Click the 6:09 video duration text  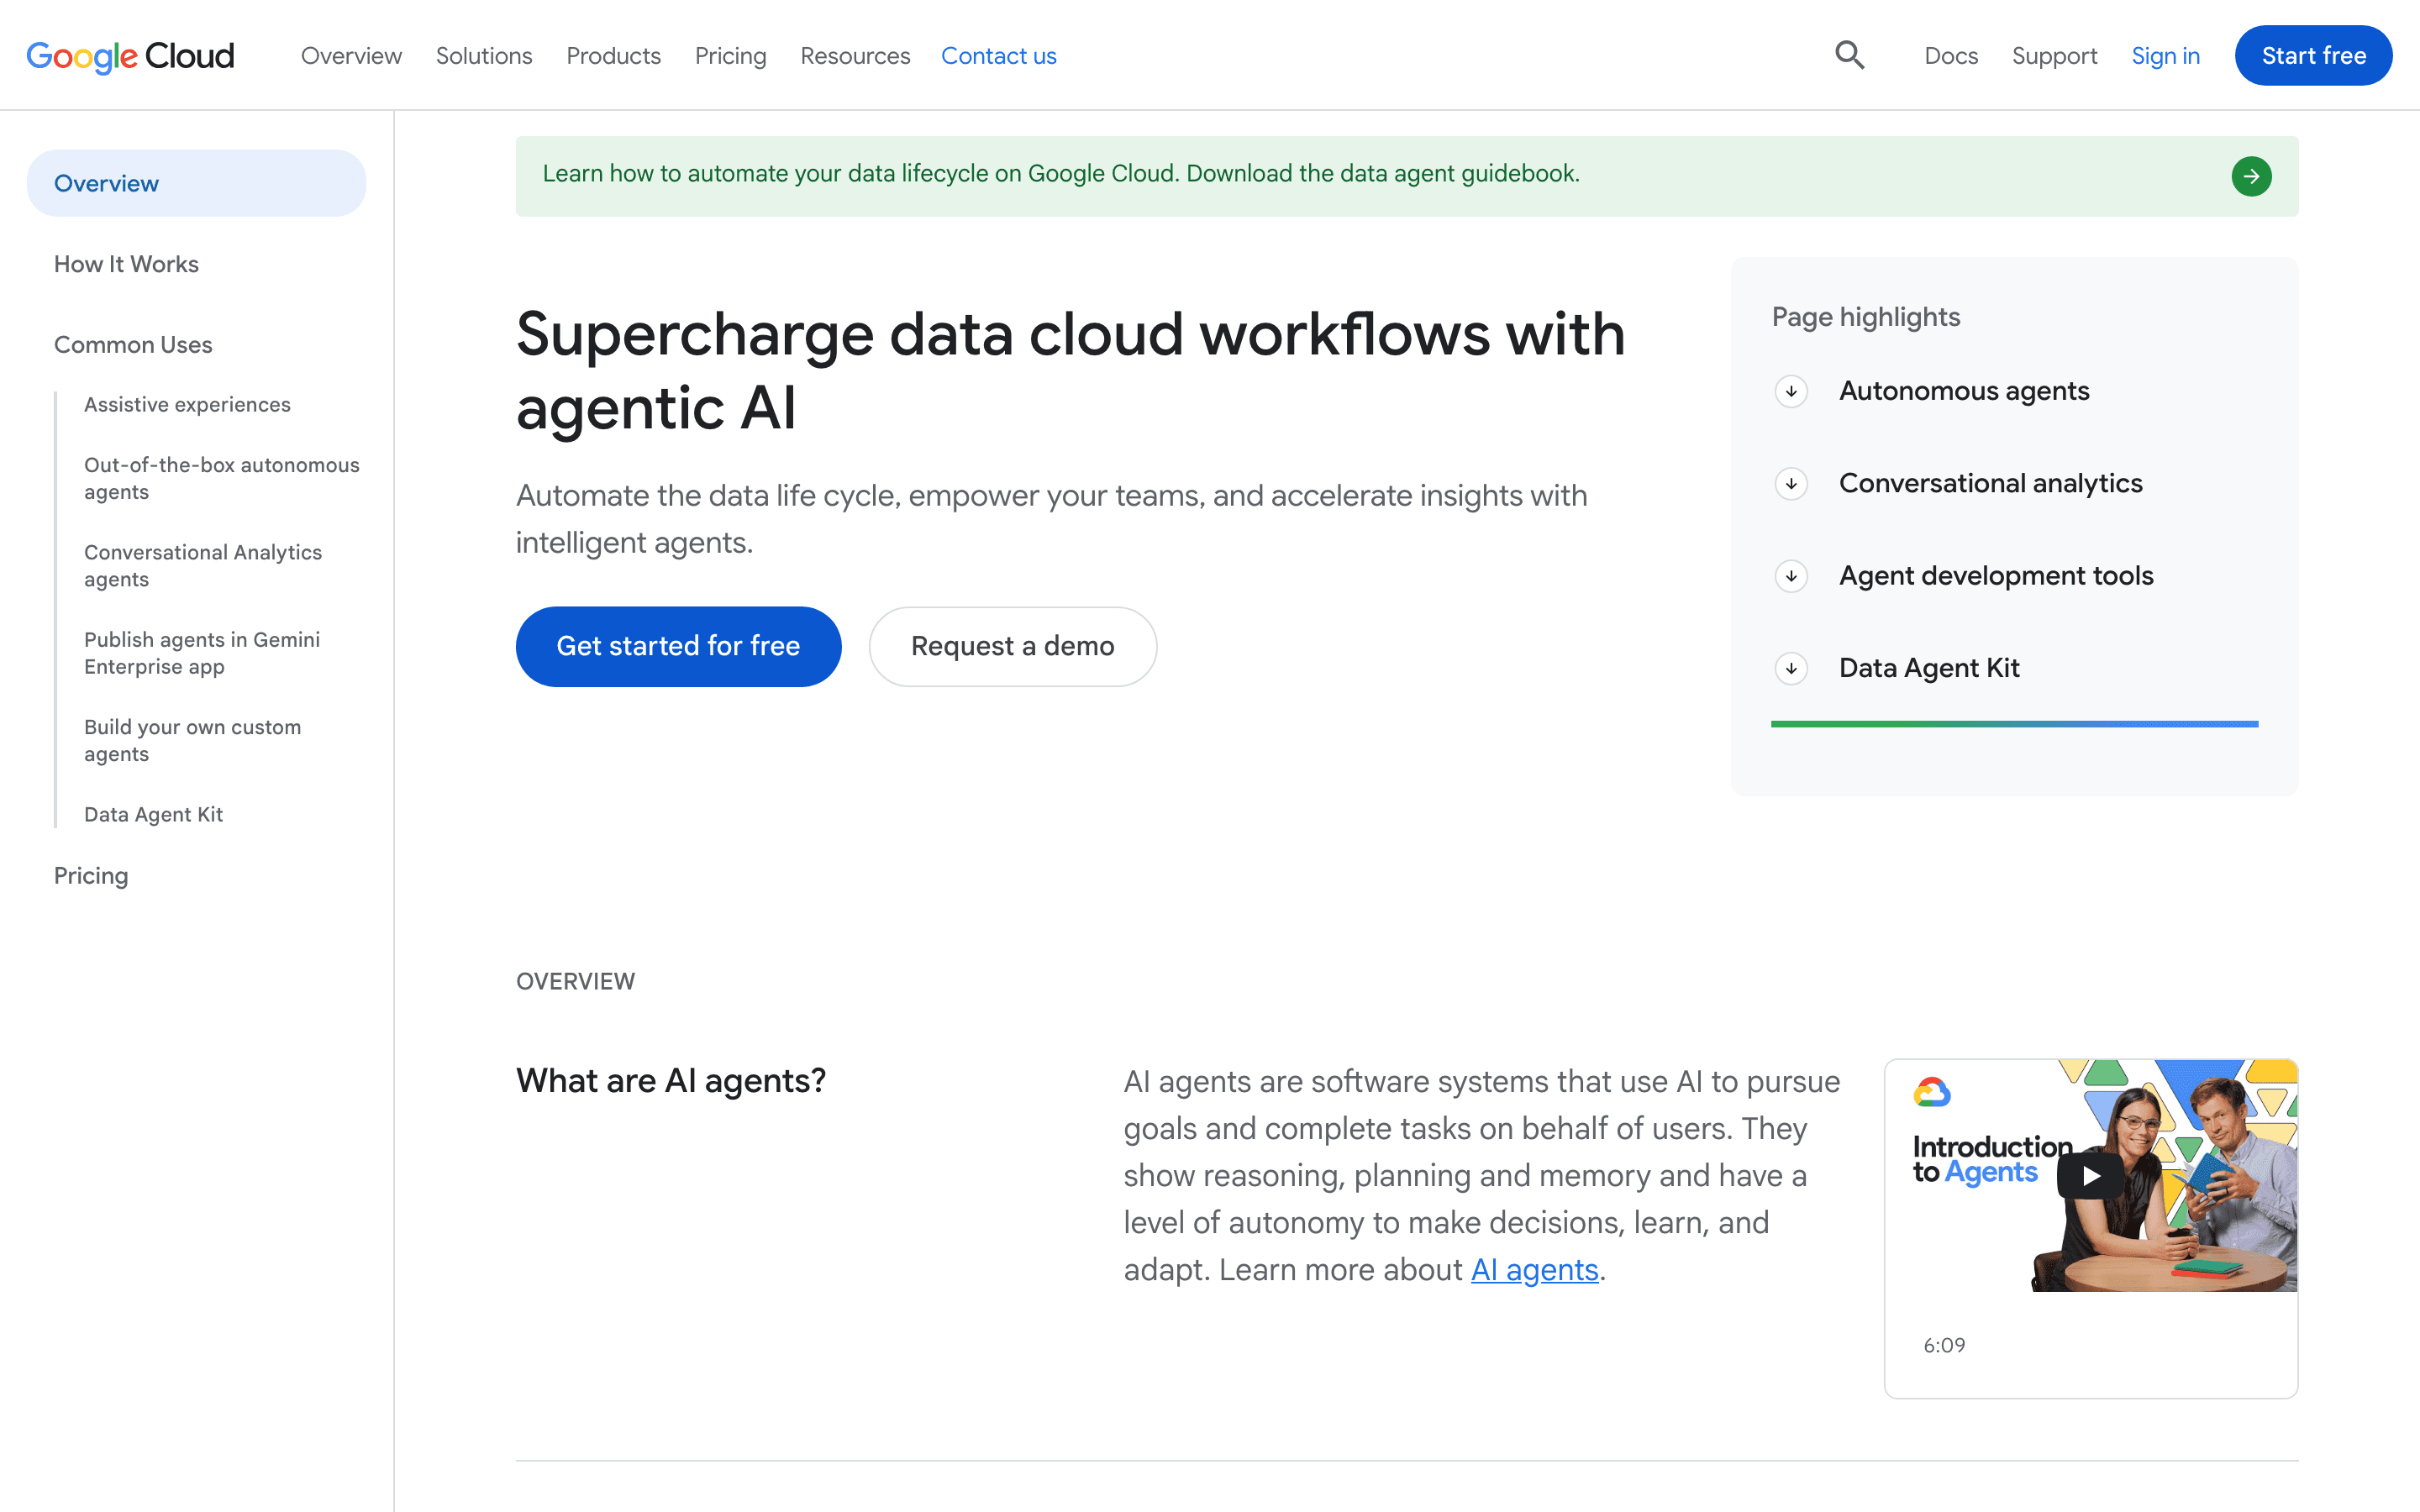coord(1944,1345)
